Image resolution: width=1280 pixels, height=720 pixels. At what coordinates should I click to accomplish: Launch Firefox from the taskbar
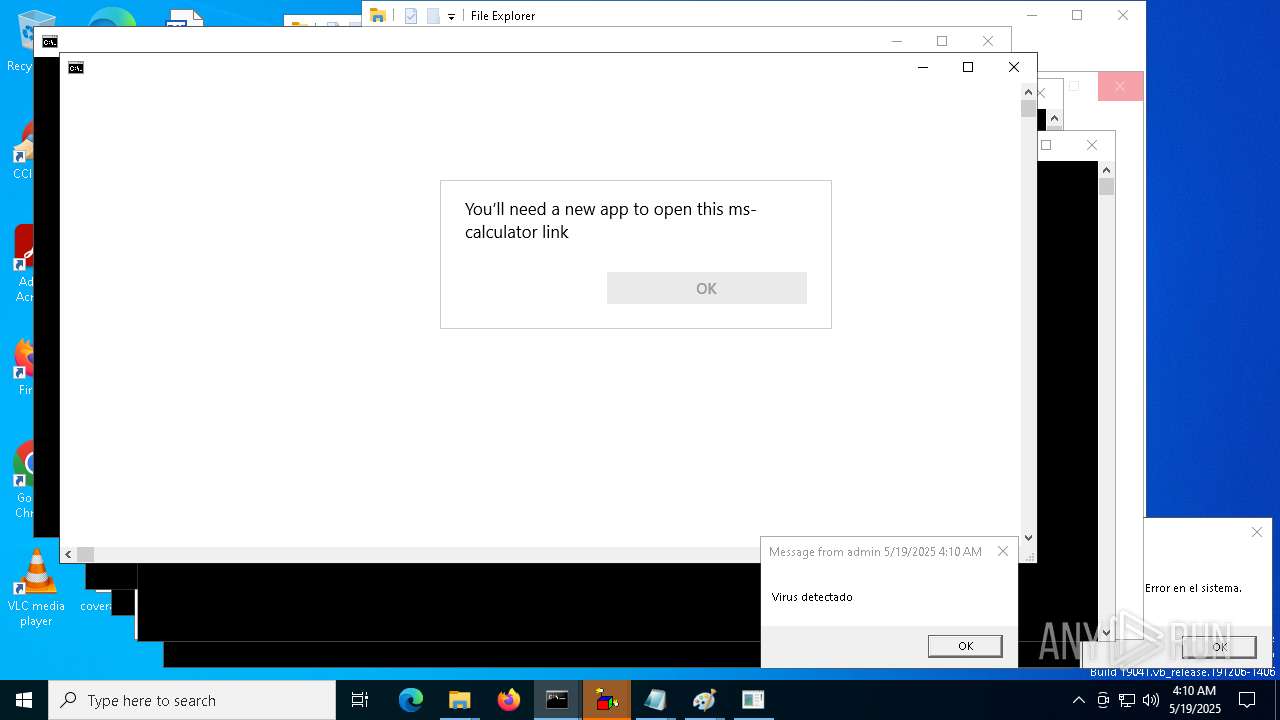pyautogui.click(x=508, y=700)
